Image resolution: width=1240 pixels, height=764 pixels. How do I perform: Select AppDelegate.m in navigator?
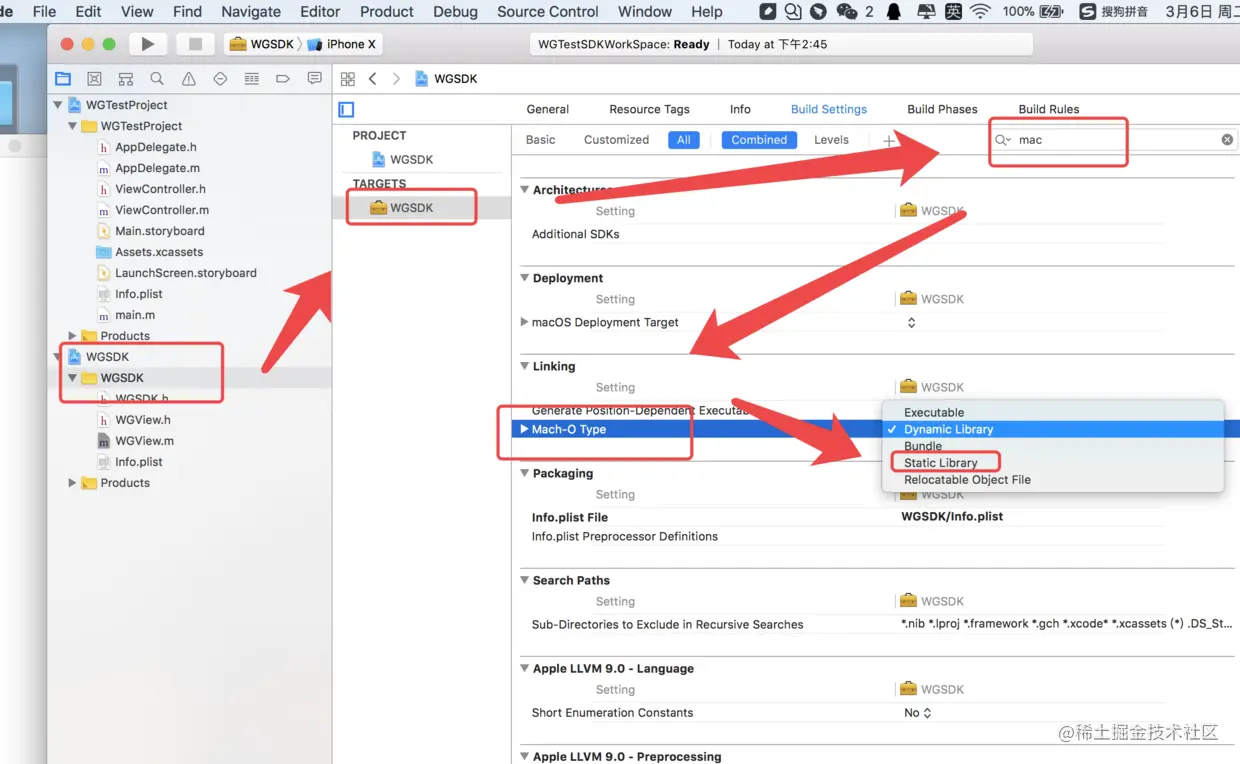click(x=157, y=168)
